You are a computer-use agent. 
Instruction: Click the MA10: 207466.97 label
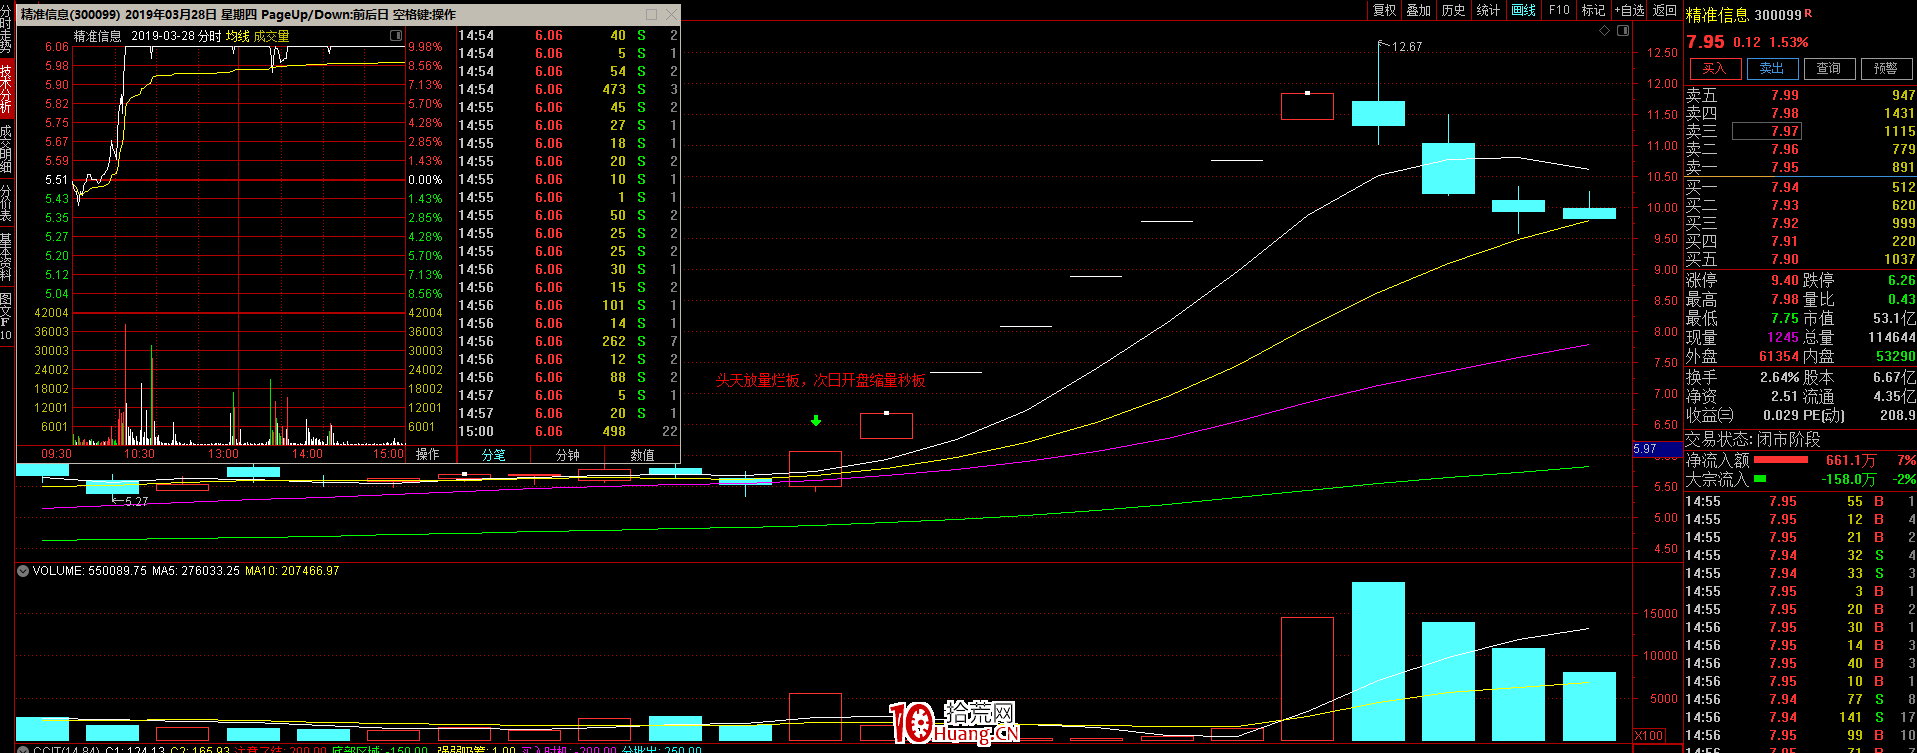292,571
